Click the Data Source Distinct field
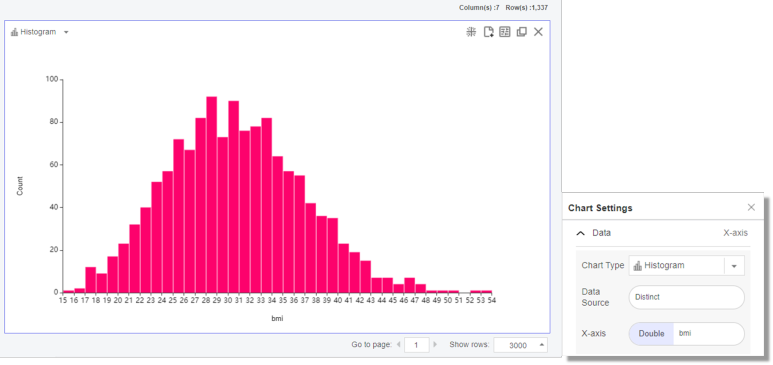This screenshot has width=773, height=365. tap(687, 297)
